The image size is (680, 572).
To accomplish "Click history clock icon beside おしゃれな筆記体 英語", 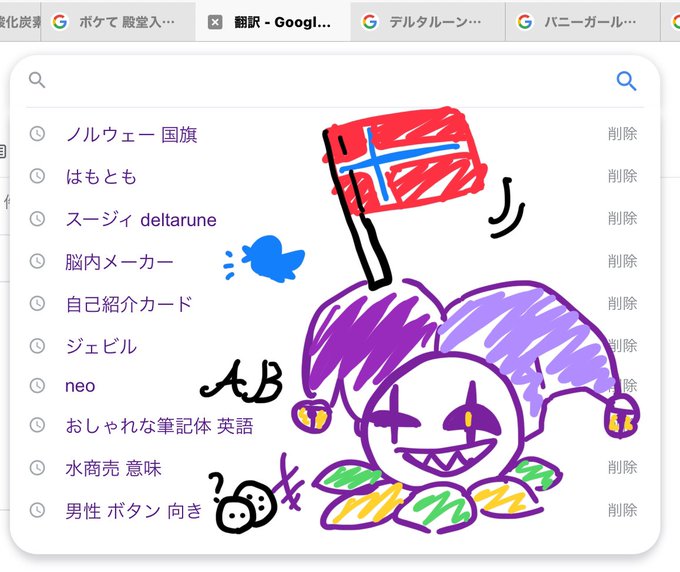I will coord(37,425).
